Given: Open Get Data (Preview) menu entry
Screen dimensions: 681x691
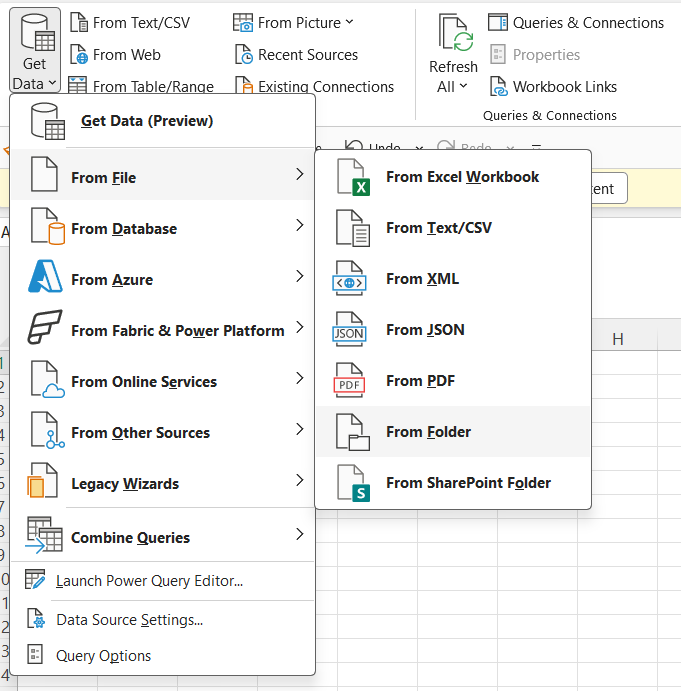Looking at the screenshot, I should [162, 121].
